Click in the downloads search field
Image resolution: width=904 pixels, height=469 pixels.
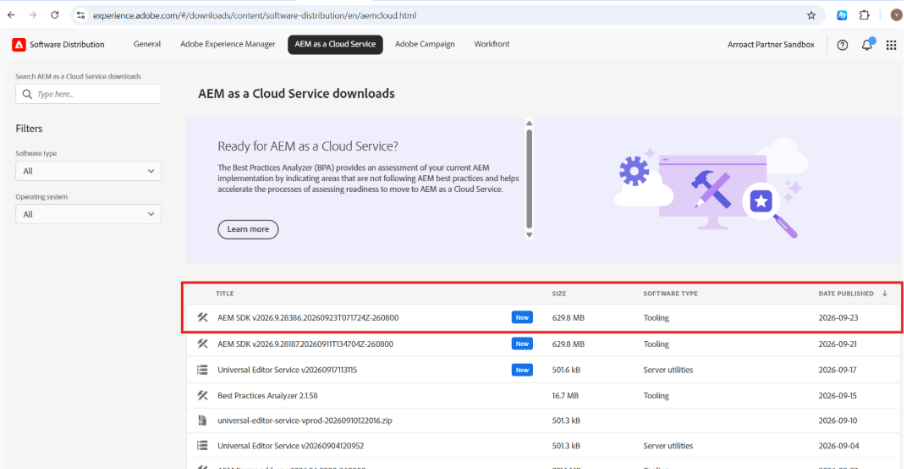click(88, 94)
